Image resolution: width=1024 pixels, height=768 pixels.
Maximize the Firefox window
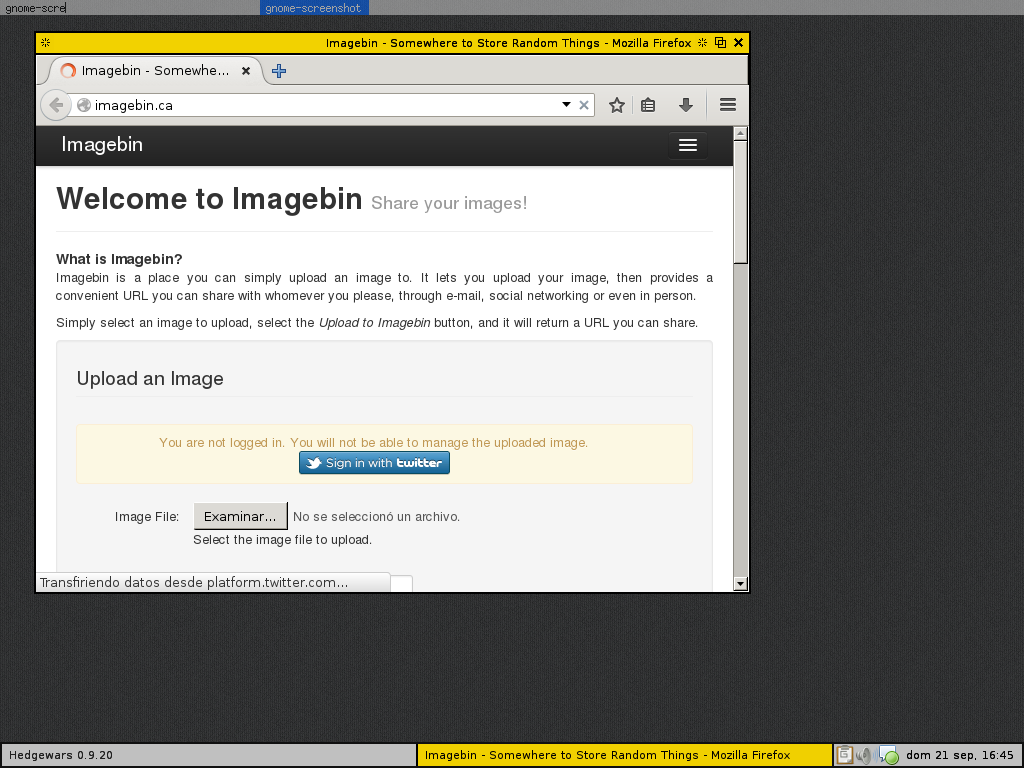(720, 42)
